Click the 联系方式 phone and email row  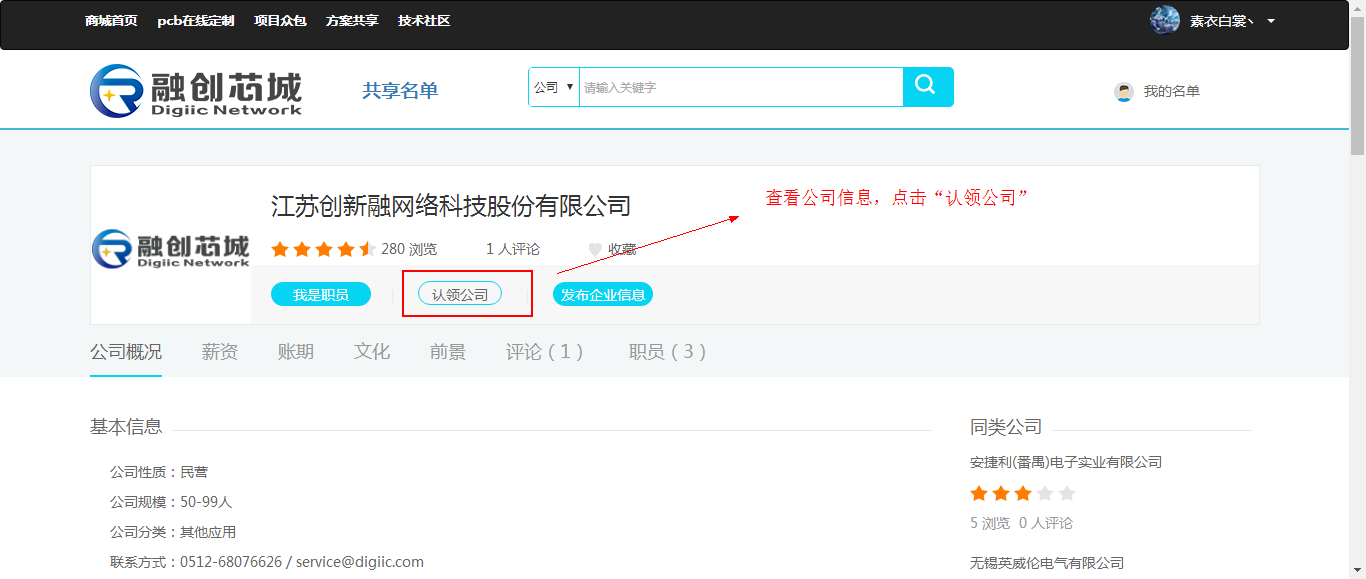(x=267, y=562)
